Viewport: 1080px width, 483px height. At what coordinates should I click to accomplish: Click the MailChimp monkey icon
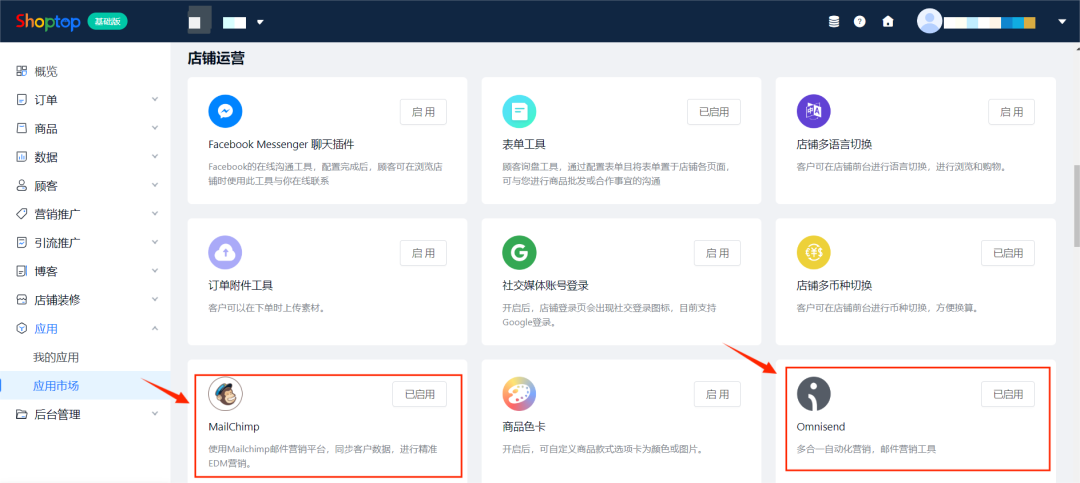pyautogui.click(x=225, y=394)
